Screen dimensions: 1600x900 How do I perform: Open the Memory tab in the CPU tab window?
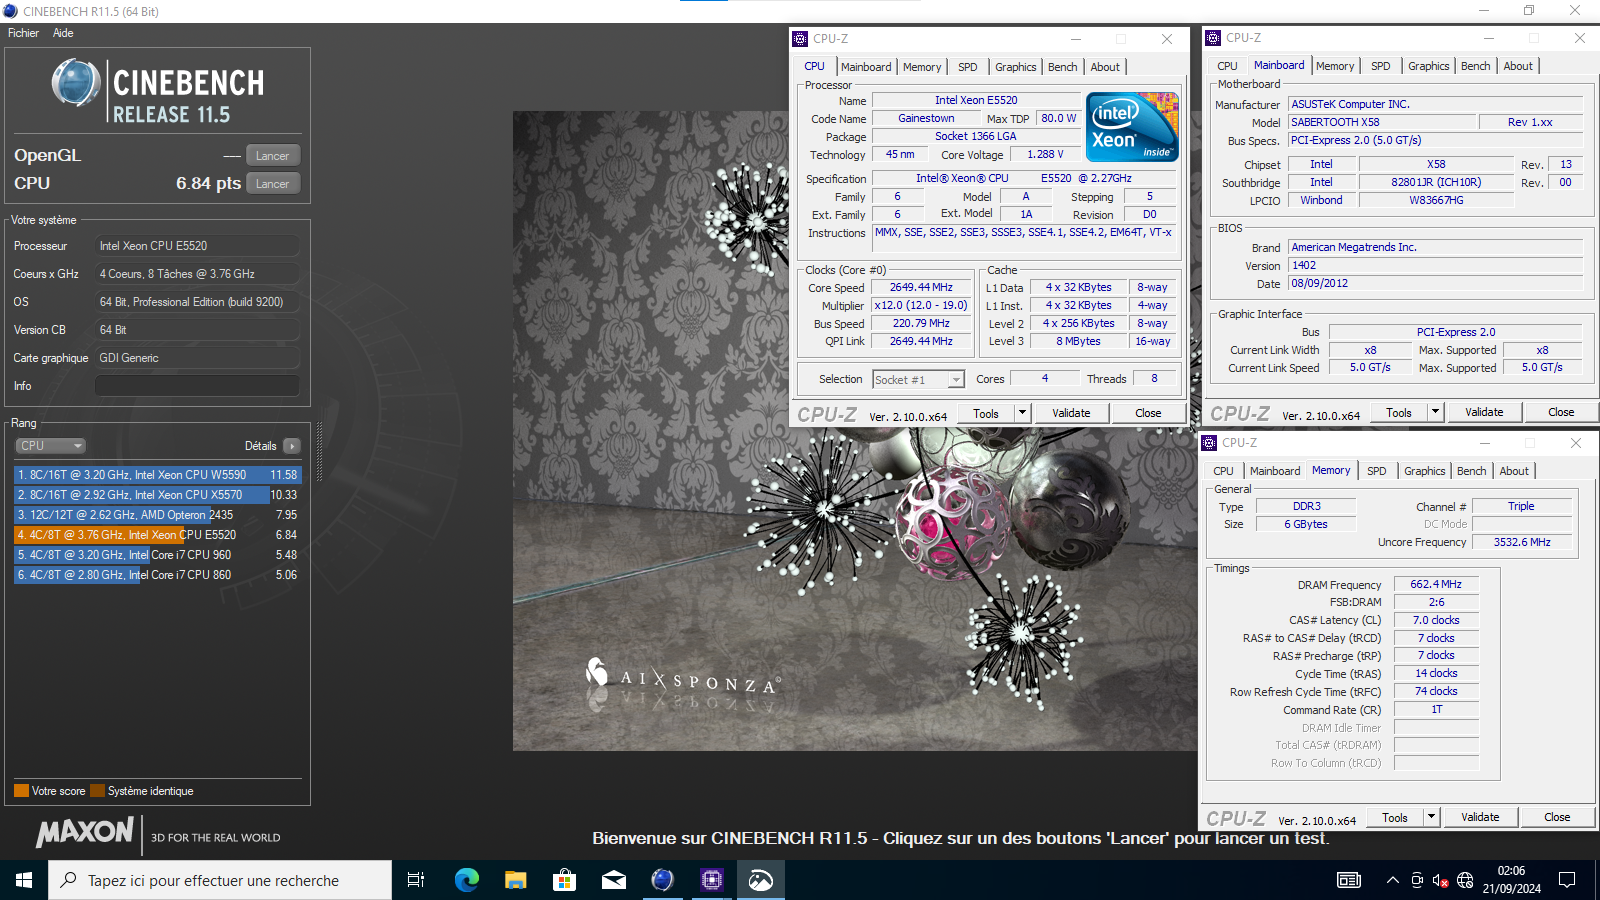tap(922, 67)
